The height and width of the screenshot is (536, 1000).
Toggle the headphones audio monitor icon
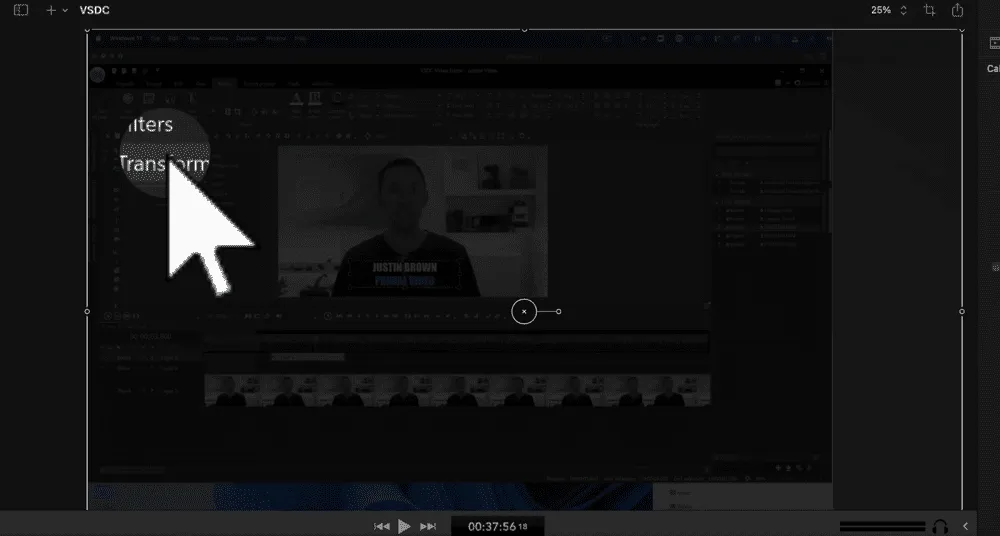940,526
